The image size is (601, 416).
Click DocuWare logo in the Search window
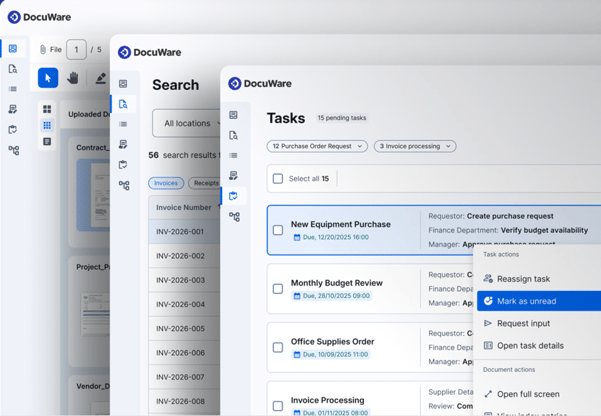tap(149, 52)
